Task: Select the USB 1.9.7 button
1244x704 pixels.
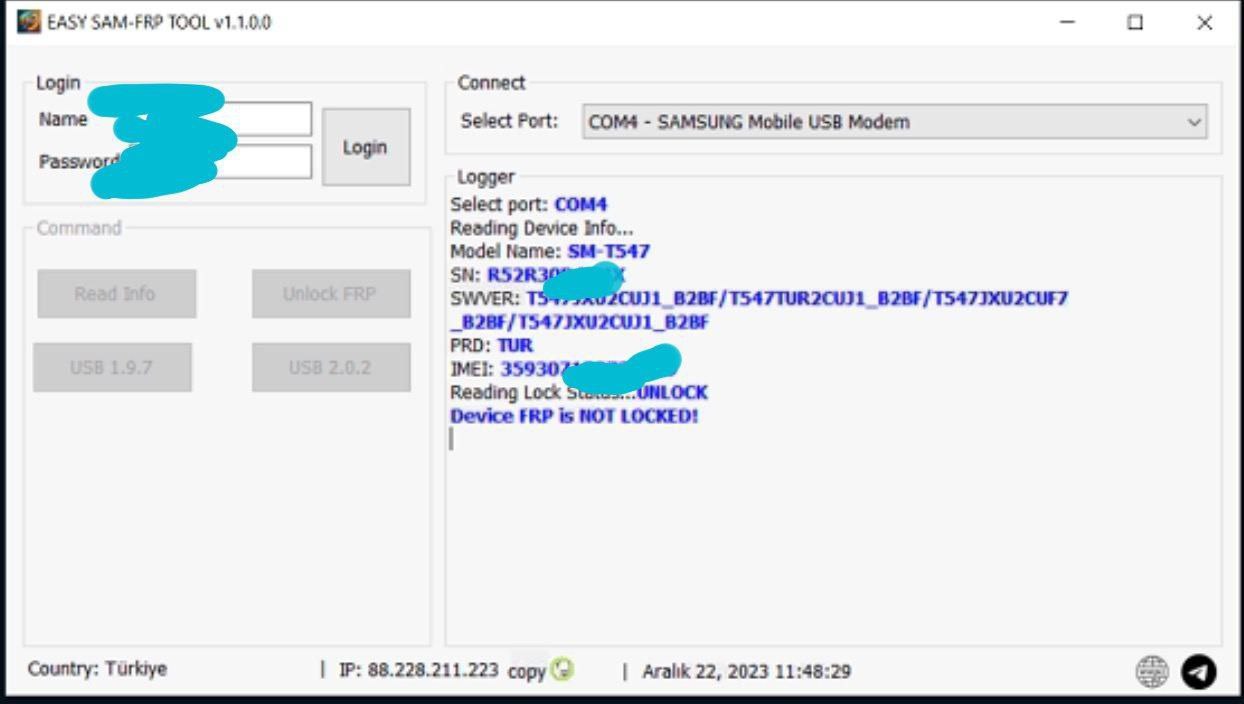Action: (x=111, y=367)
